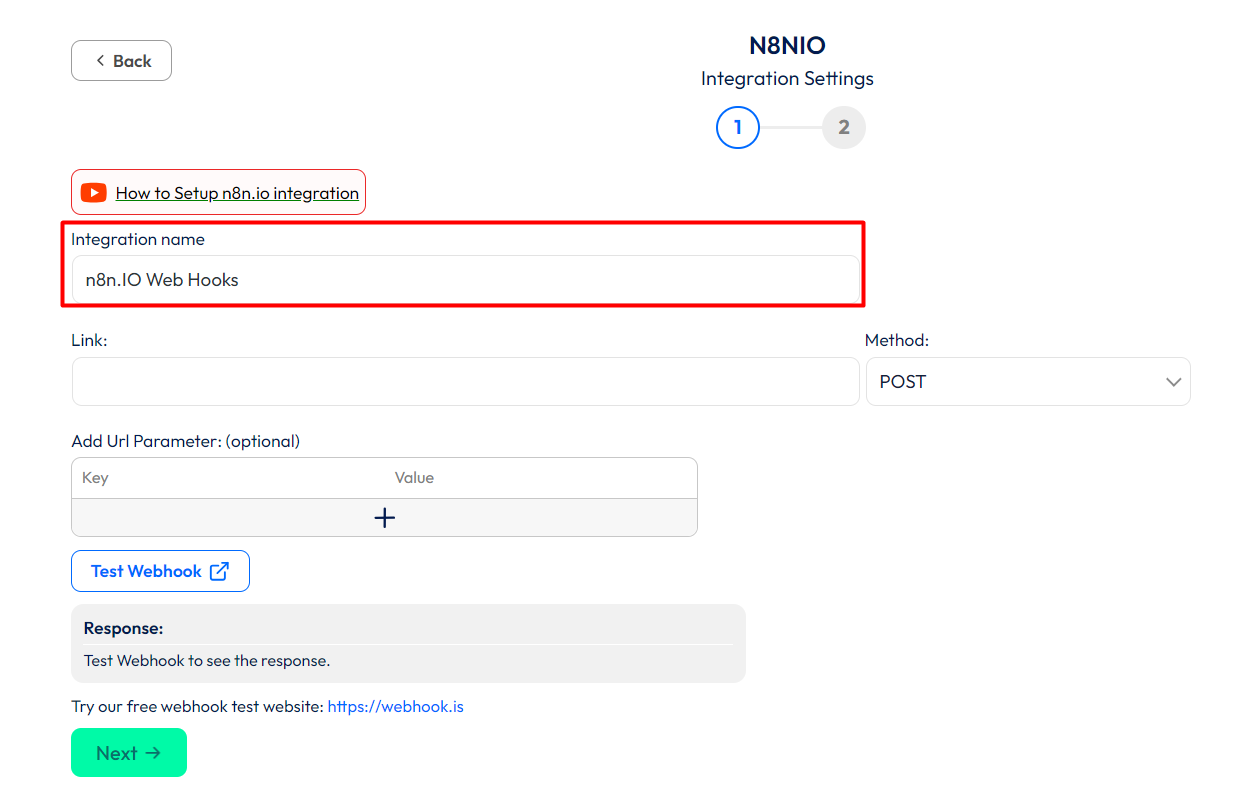Click the Method dropdown chevron arrow
This screenshot has width=1241, height=789.
click(x=1173, y=382)
